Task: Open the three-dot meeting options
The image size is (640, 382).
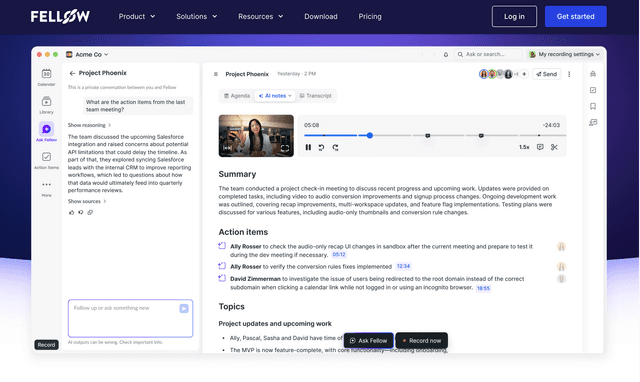Action: point(569,74)
